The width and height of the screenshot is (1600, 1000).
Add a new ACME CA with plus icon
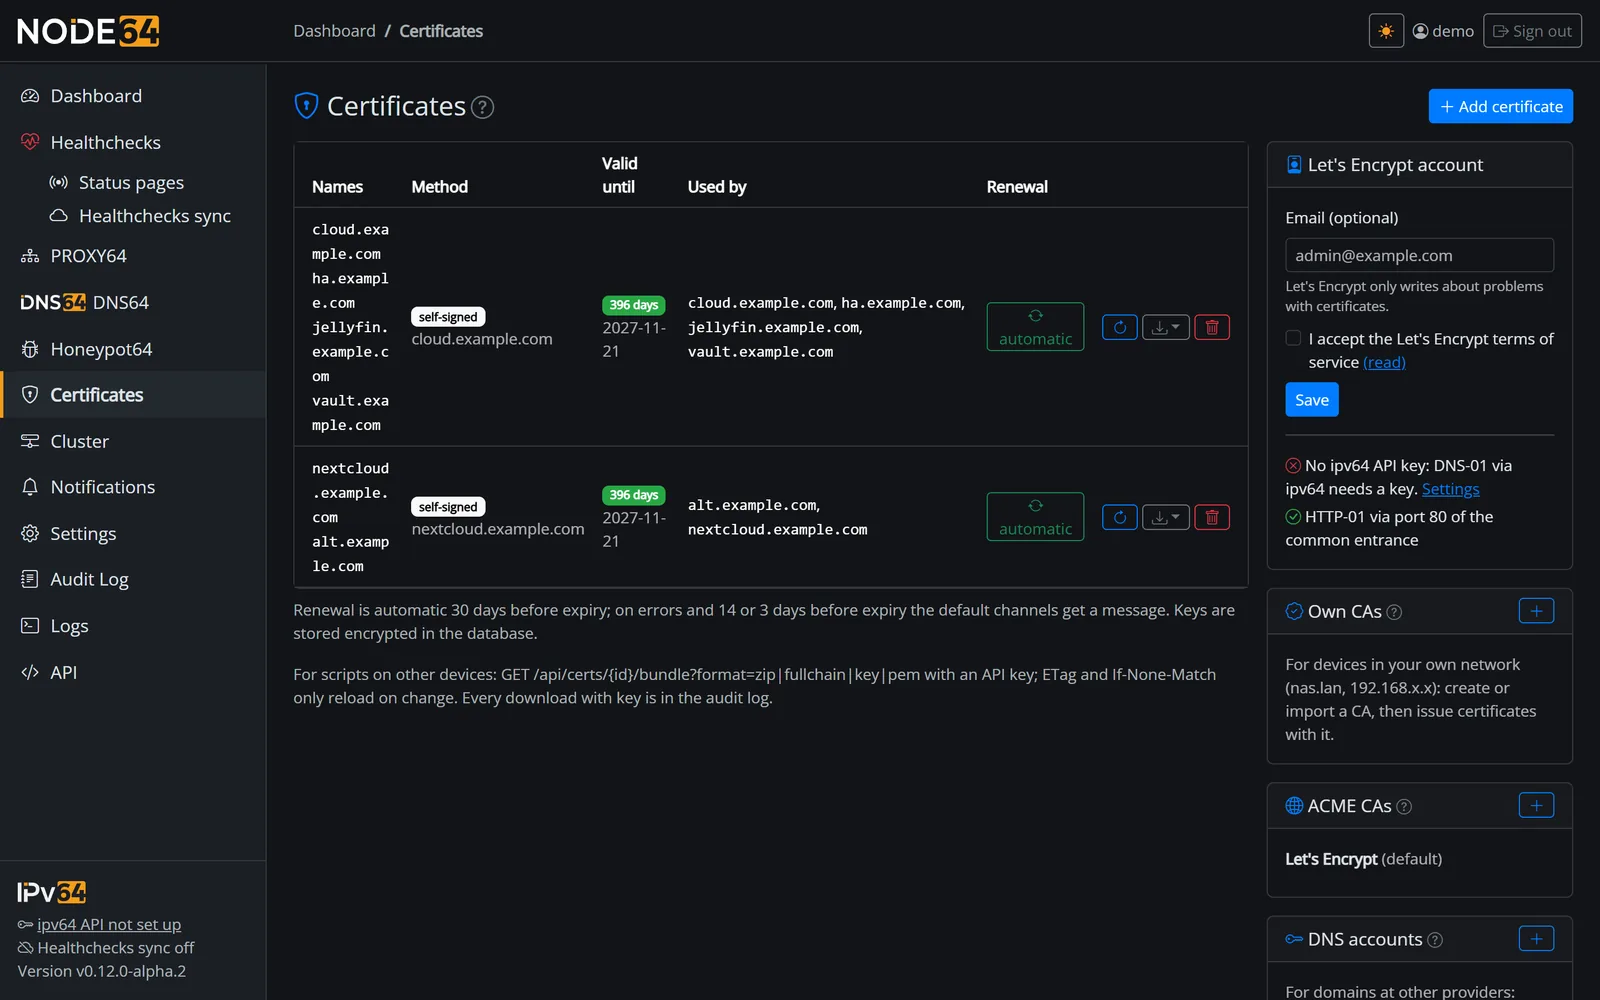(1536, 805)
